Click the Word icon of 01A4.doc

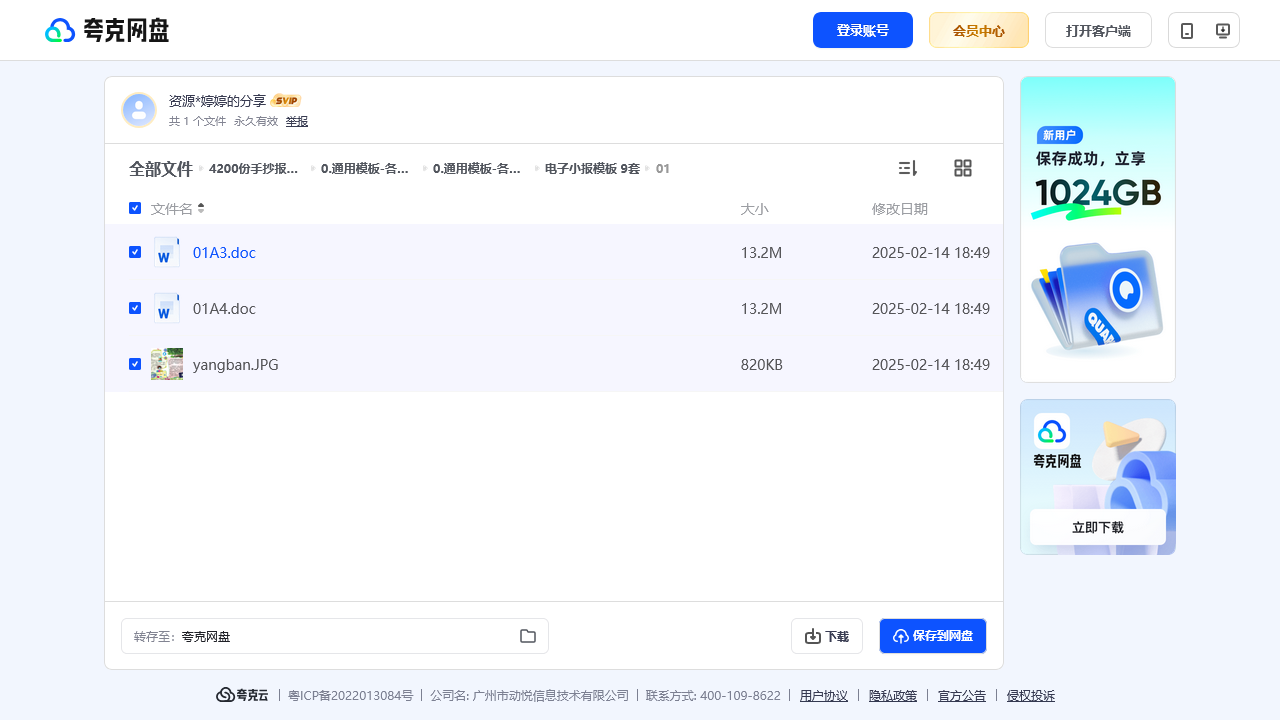[x=167, y=308]
